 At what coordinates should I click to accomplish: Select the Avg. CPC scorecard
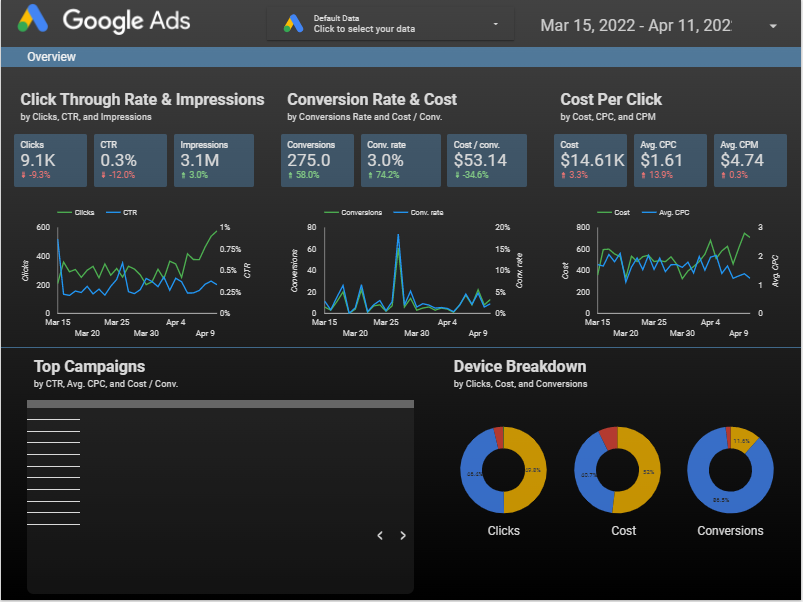tap(670, 160)
